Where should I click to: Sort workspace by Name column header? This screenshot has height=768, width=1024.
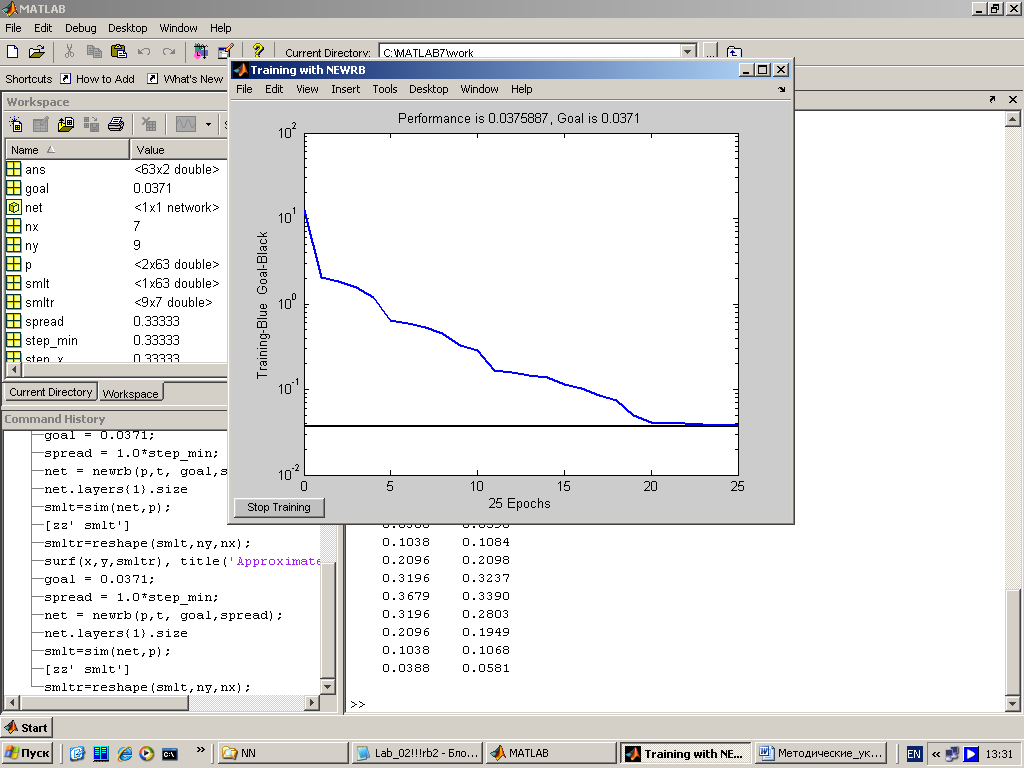pyautogui.click(x=67, y=150)
